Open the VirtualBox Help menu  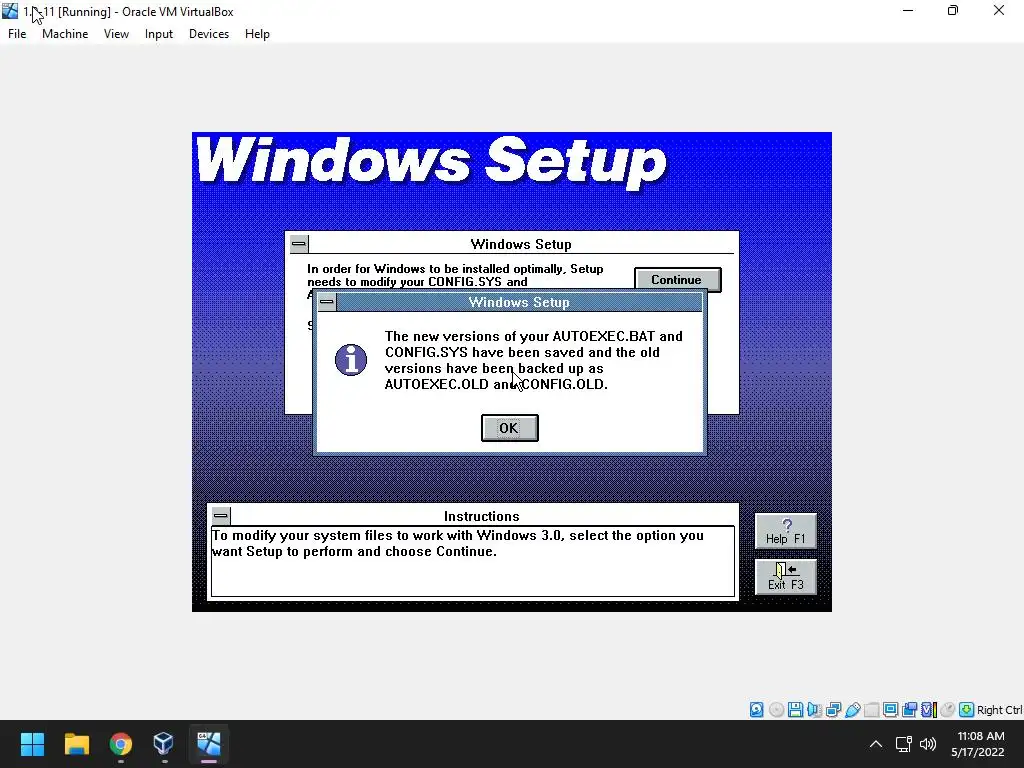257,34
